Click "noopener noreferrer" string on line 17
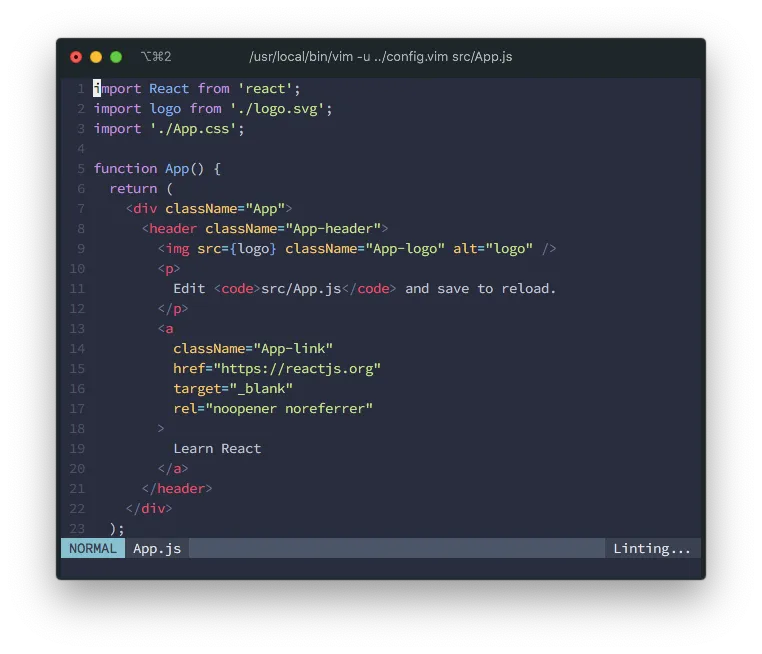This screenshot has width=762, height=654. [x=289, y=409]
